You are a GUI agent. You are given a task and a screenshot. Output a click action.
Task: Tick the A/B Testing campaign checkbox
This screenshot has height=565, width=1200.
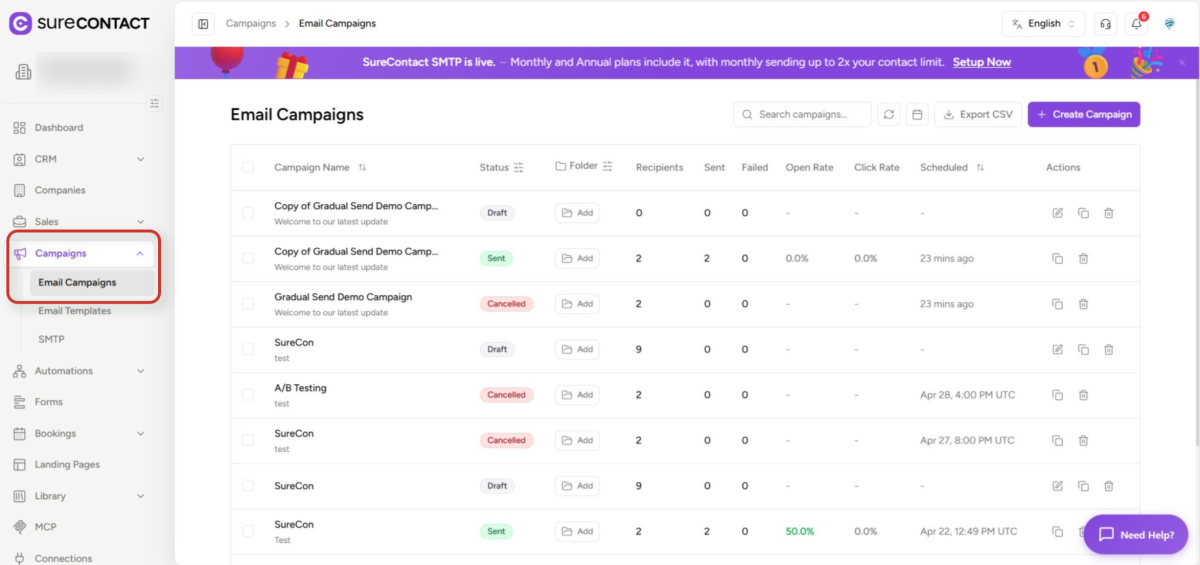tap(248, 395)
